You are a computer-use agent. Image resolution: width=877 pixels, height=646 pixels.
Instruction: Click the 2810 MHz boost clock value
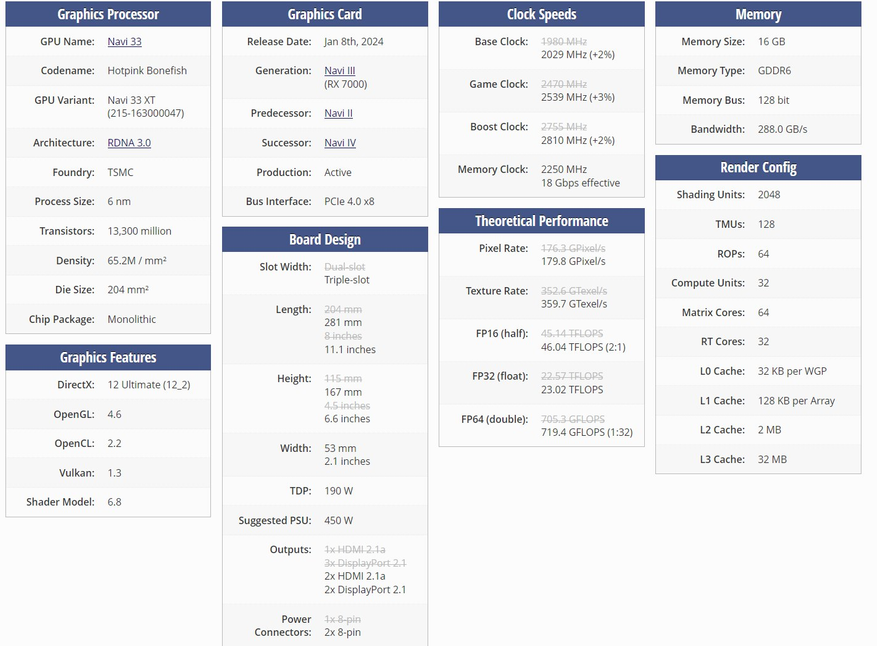[x=578, y=140]
